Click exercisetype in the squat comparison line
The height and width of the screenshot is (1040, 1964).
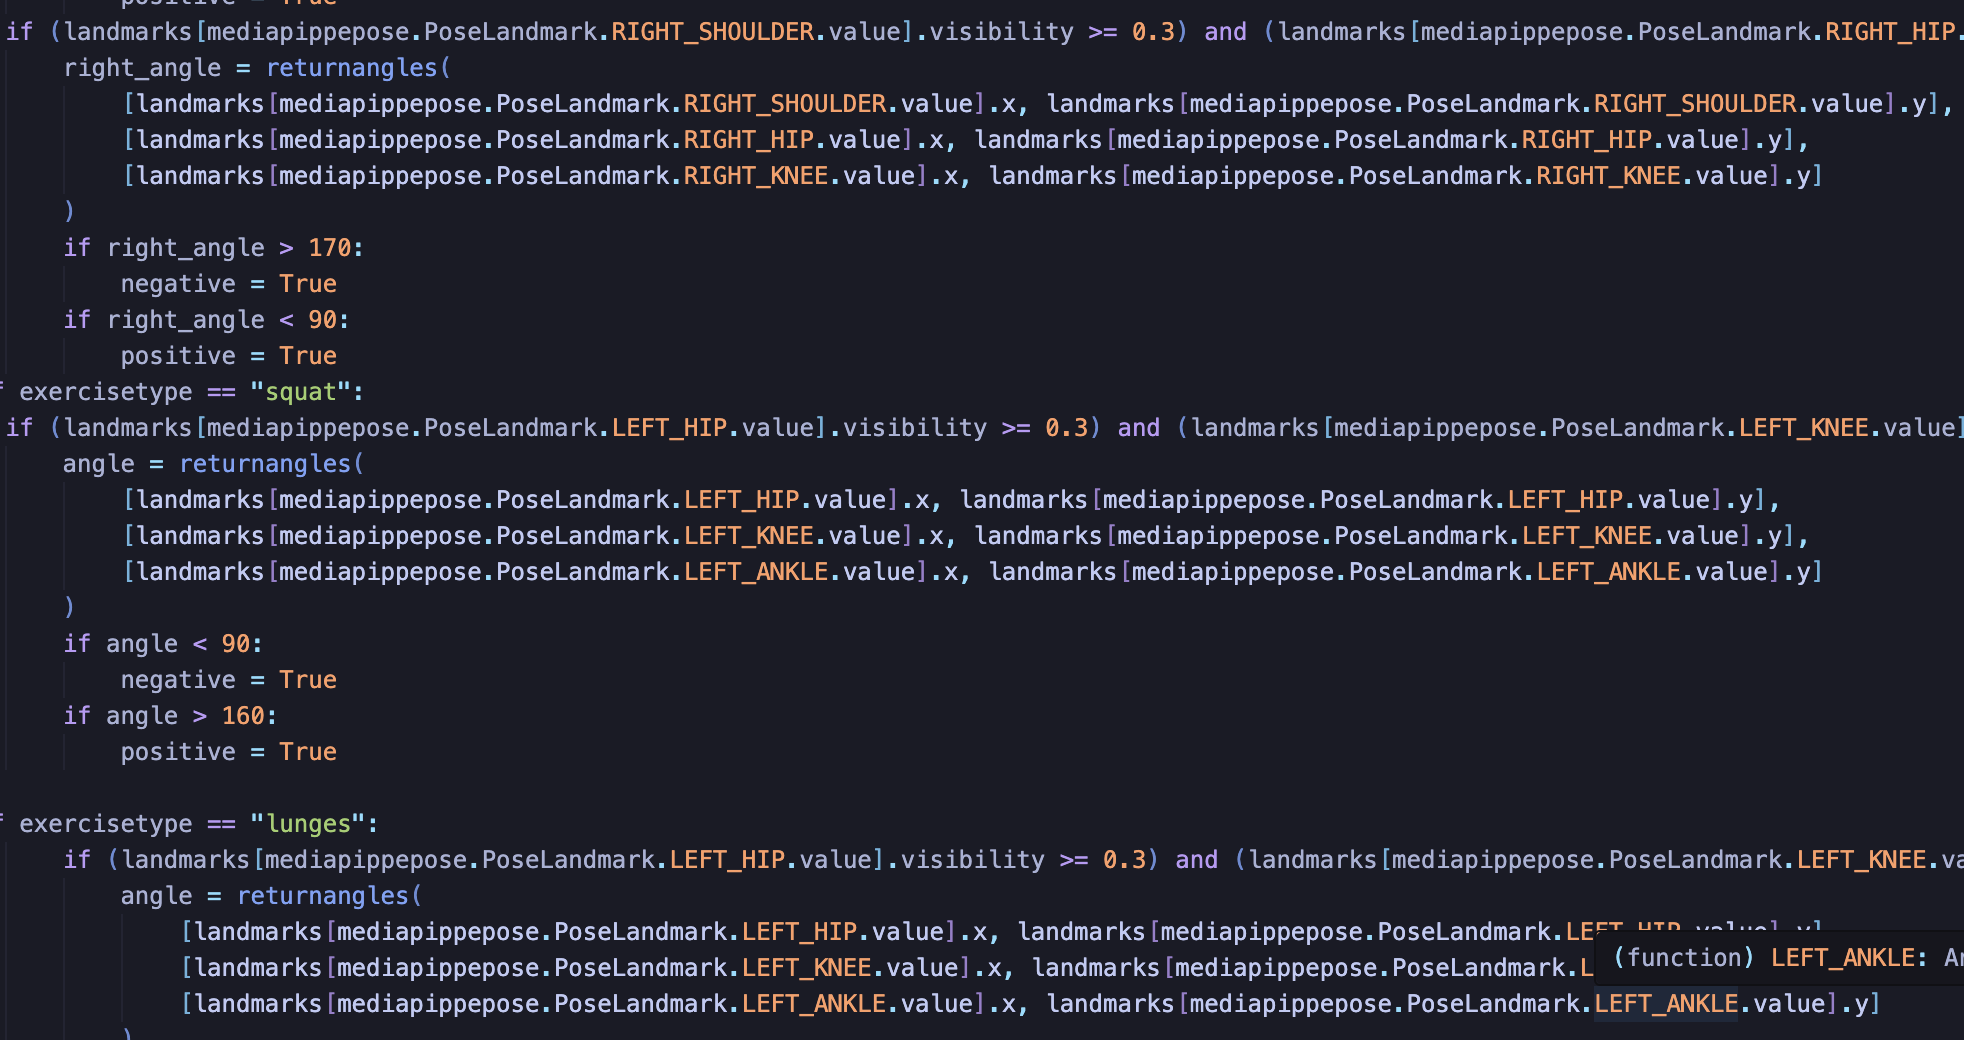click(105, 392)
